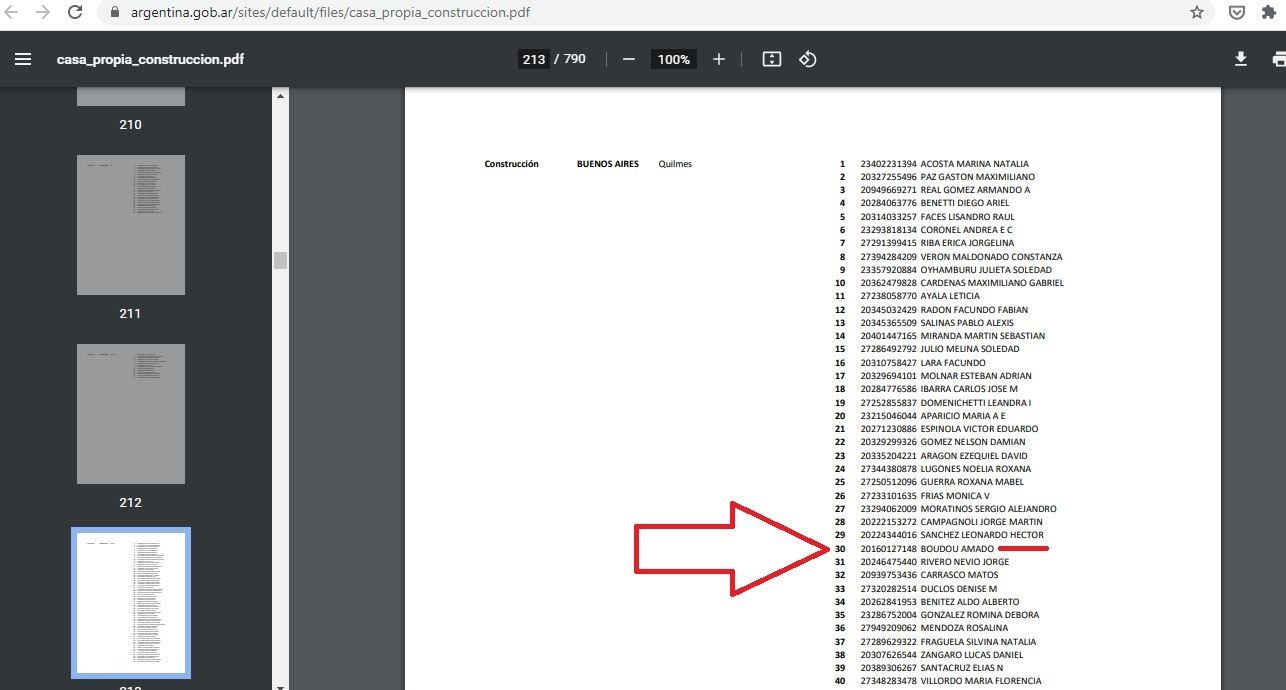The height and width of the screenshot is (690, 1286).
Task: Reload the browser page
Action: click(x=75, y=13)
